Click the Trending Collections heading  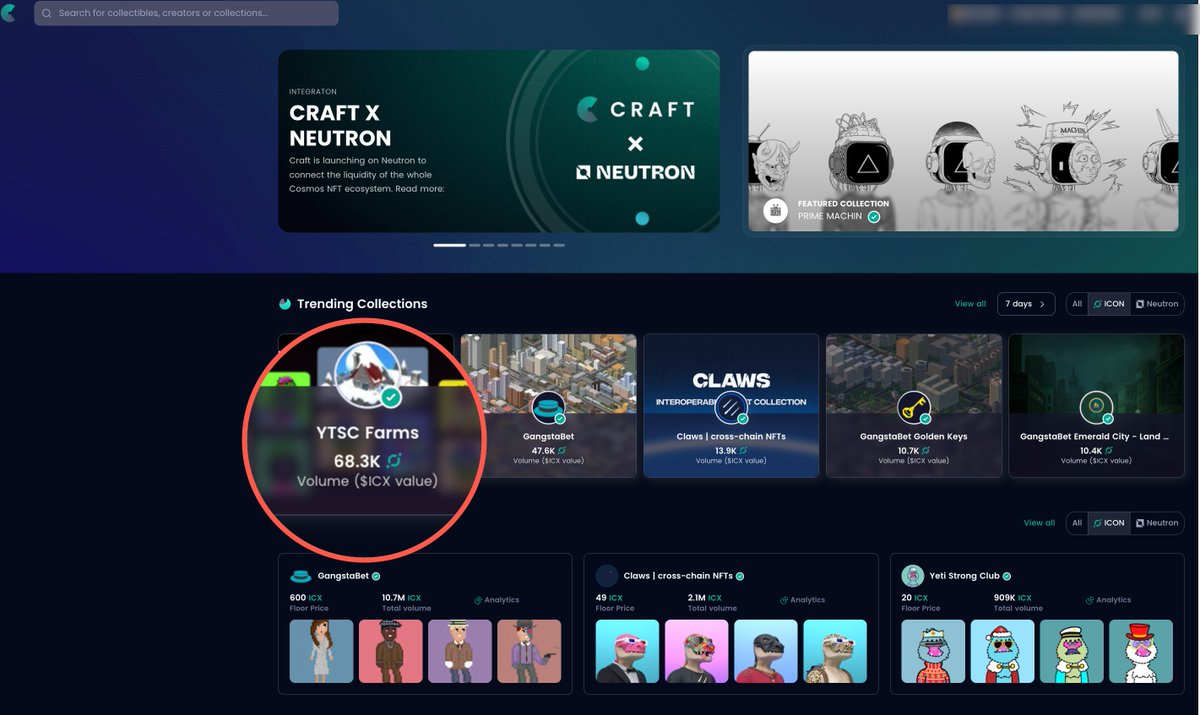362,304
